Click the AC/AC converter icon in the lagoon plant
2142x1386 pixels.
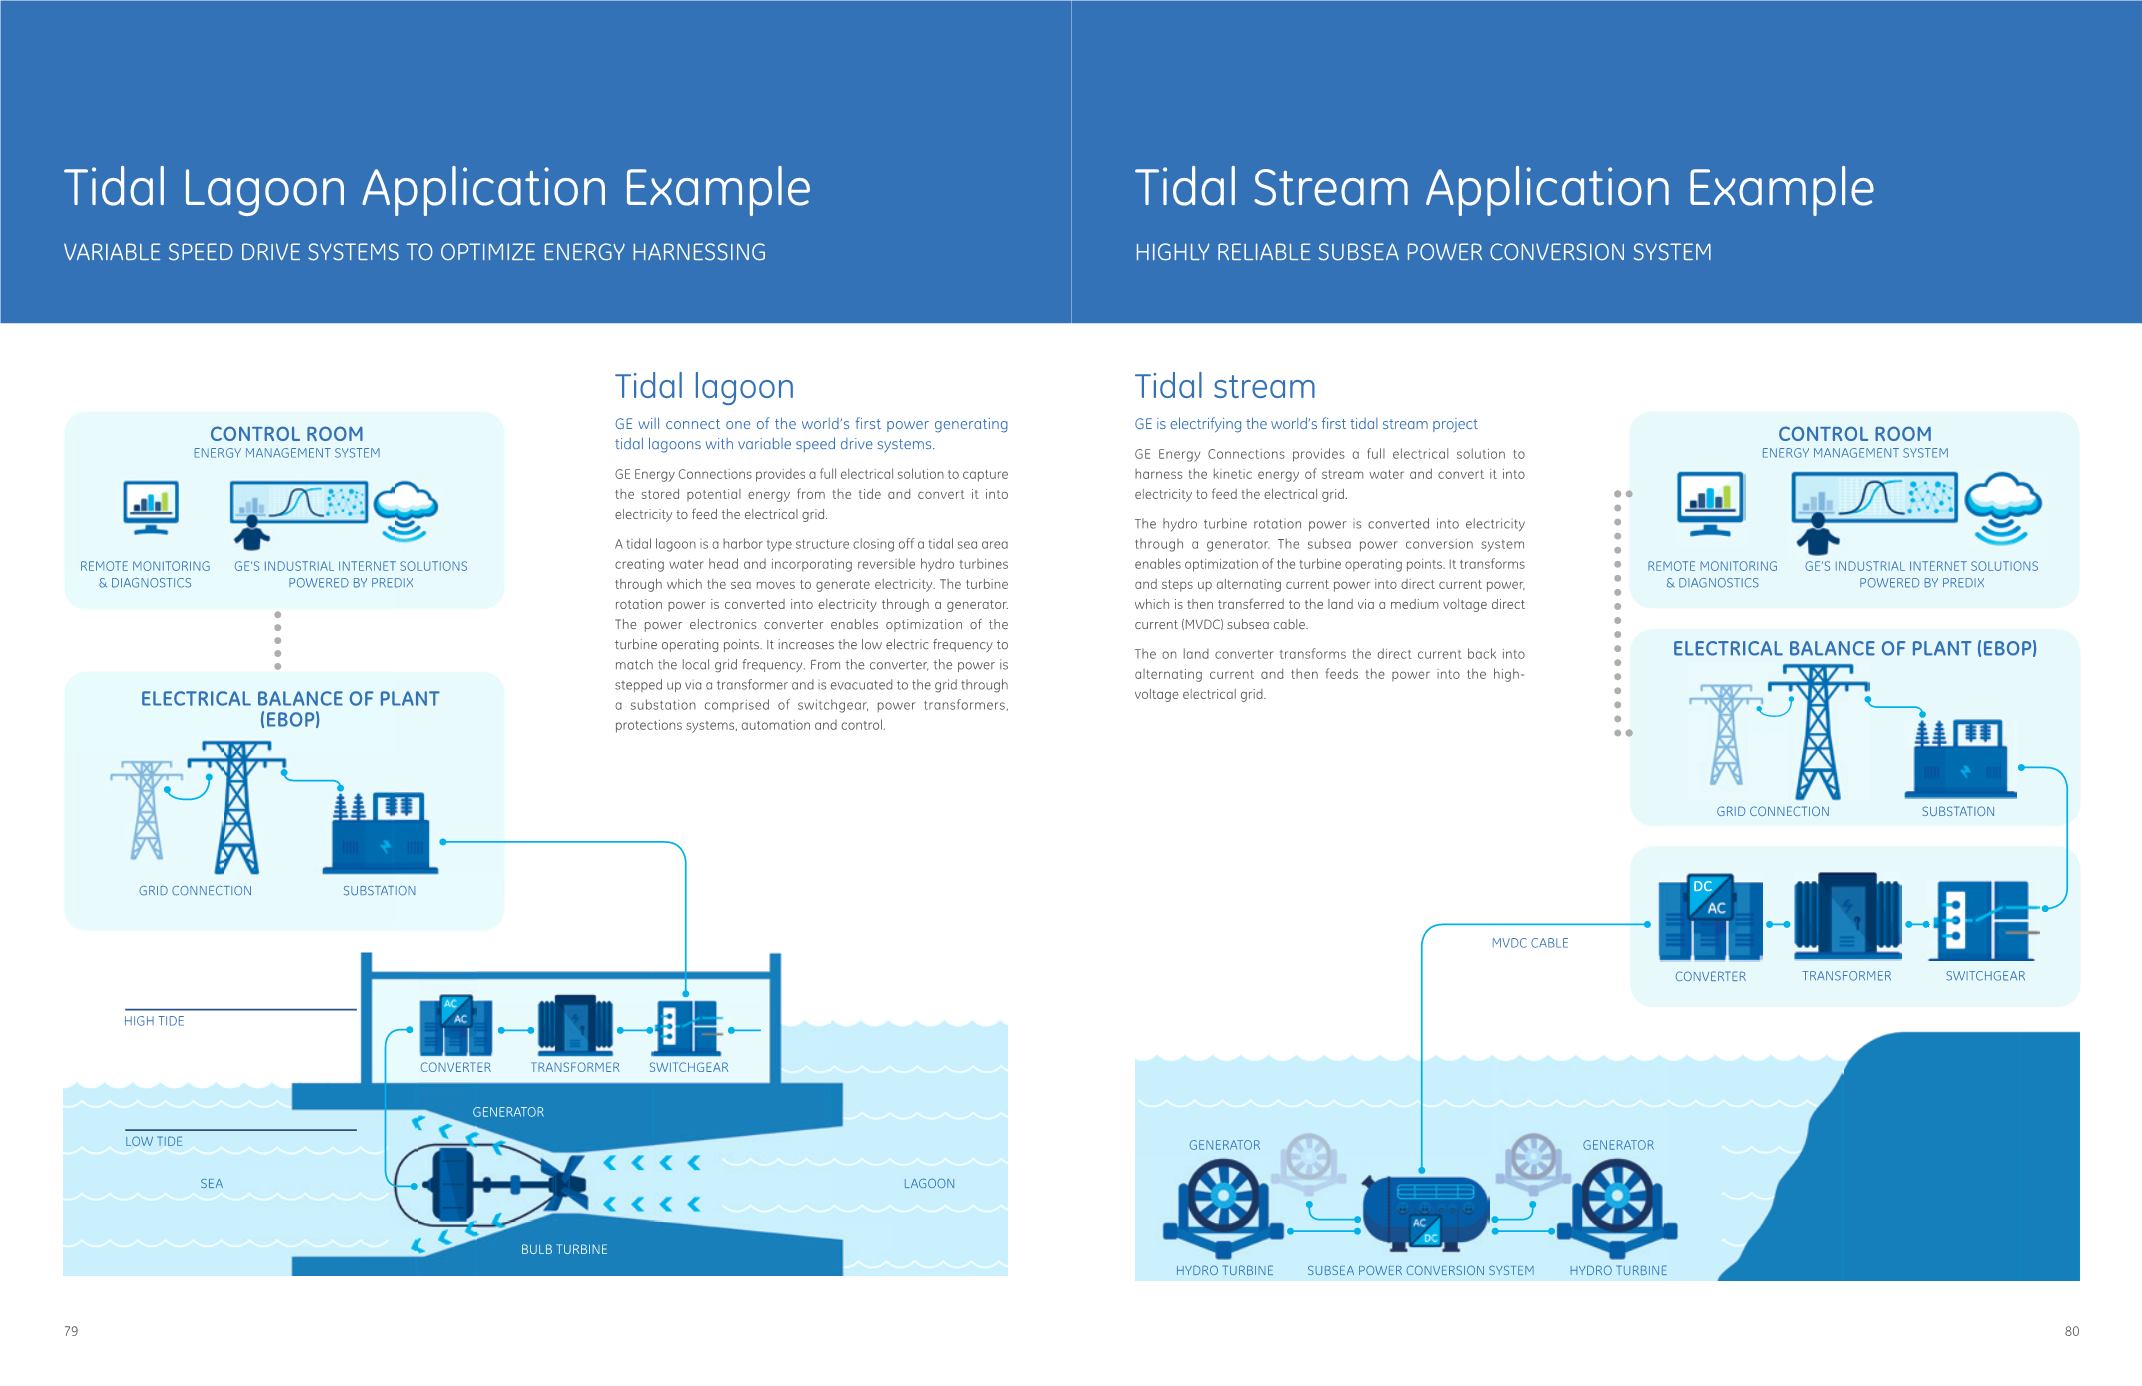click(456, 1026)
